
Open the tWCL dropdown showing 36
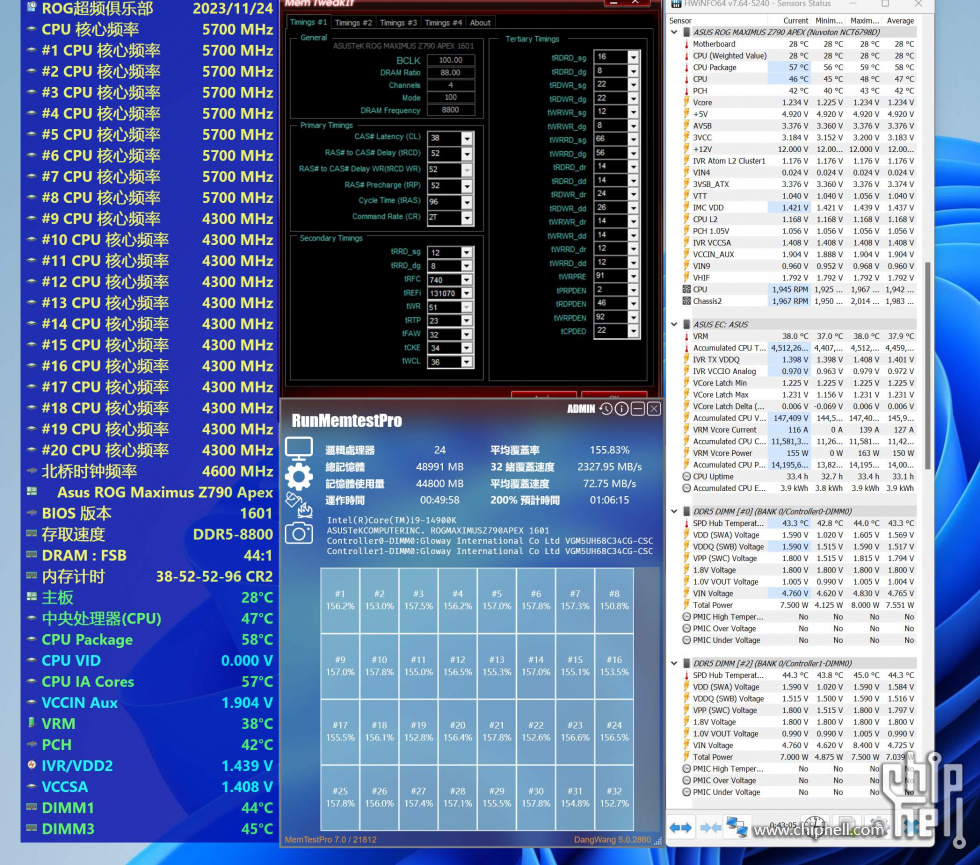(x=467, y=362)
